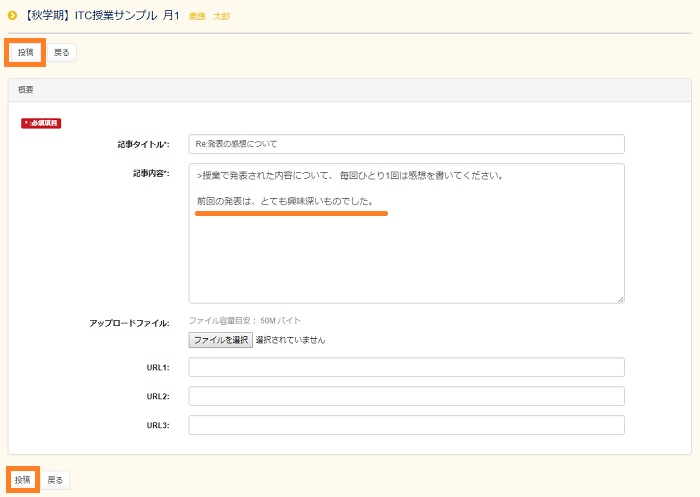This screenshot has height=497, width=700.
Task: Click the red 必須項目 badge
Action: tap(41, 123)
